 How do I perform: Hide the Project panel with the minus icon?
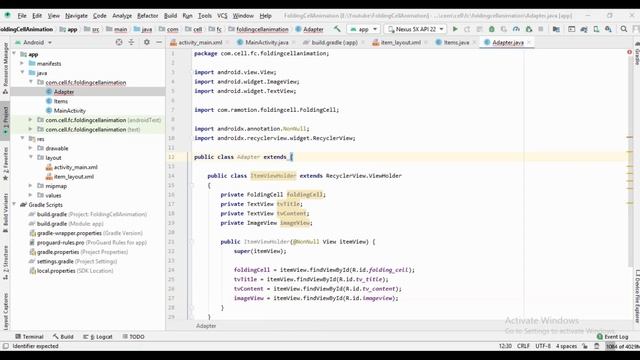[159, 42]
